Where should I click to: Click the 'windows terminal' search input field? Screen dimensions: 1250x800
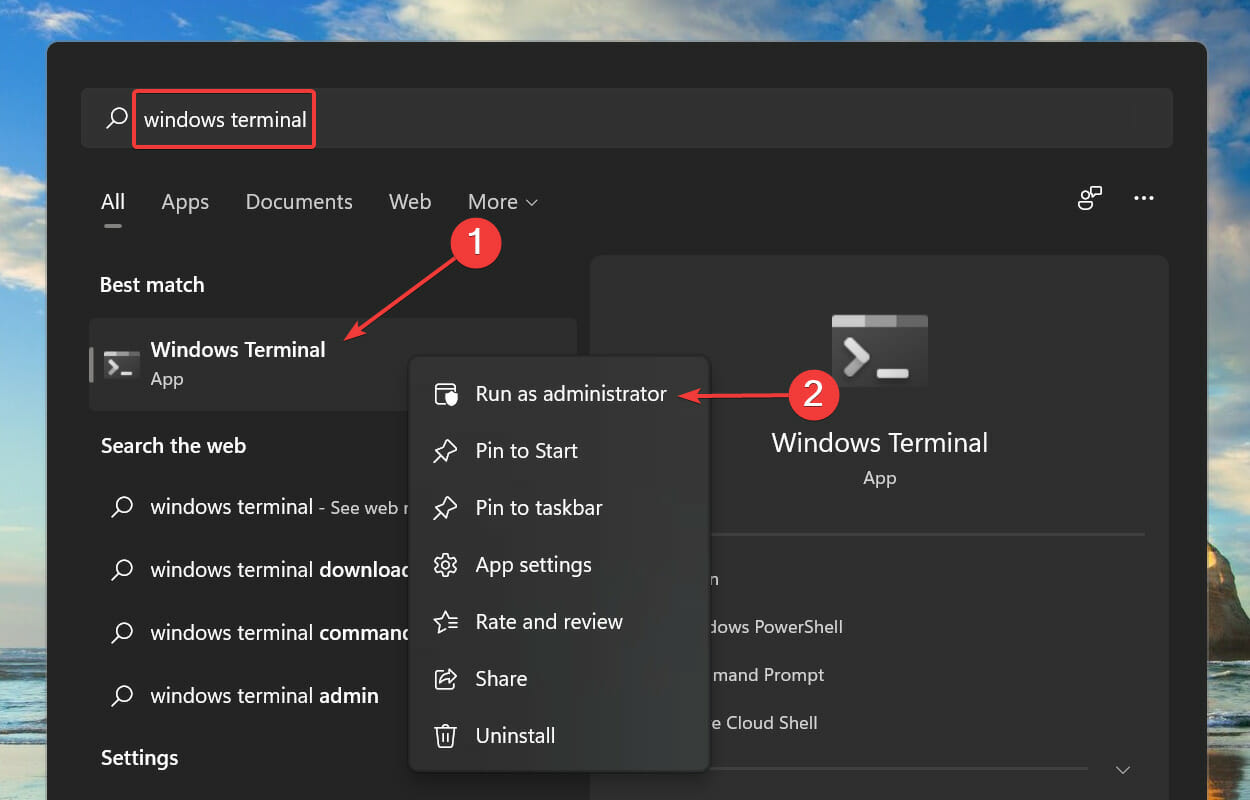coord(626,119)
